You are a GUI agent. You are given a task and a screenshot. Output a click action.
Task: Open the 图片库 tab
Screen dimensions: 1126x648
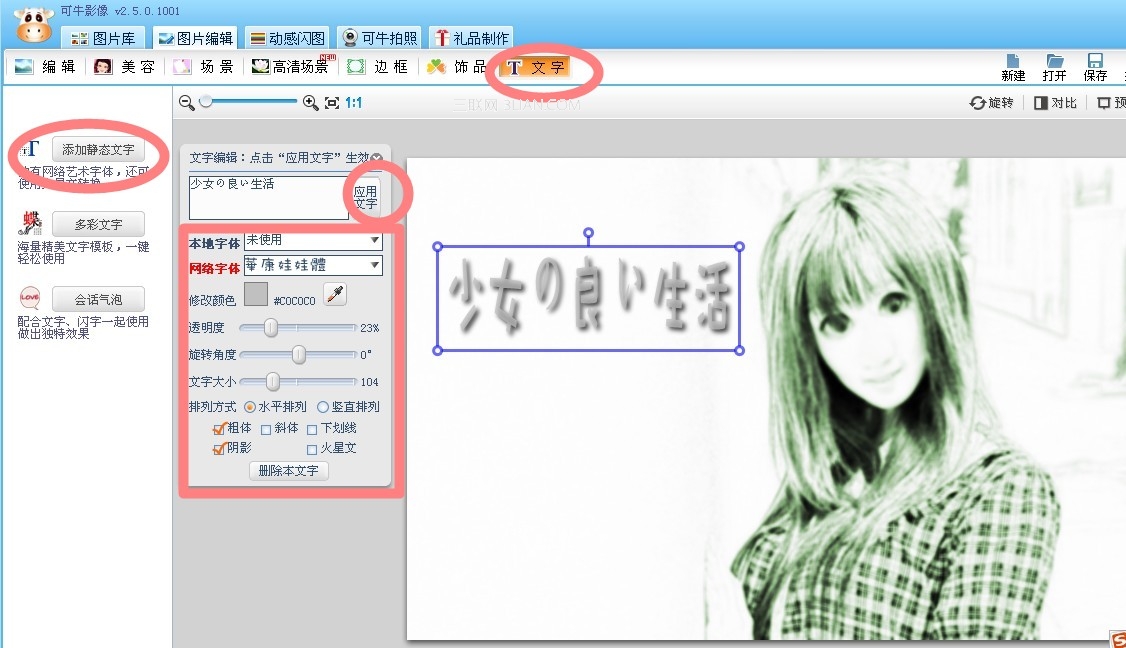pos(103,38)
